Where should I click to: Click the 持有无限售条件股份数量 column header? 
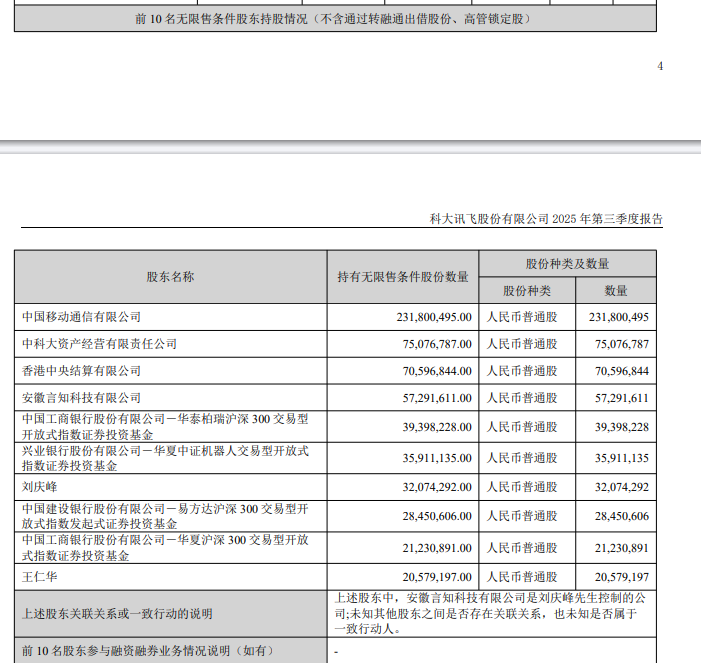coord(403,277)
